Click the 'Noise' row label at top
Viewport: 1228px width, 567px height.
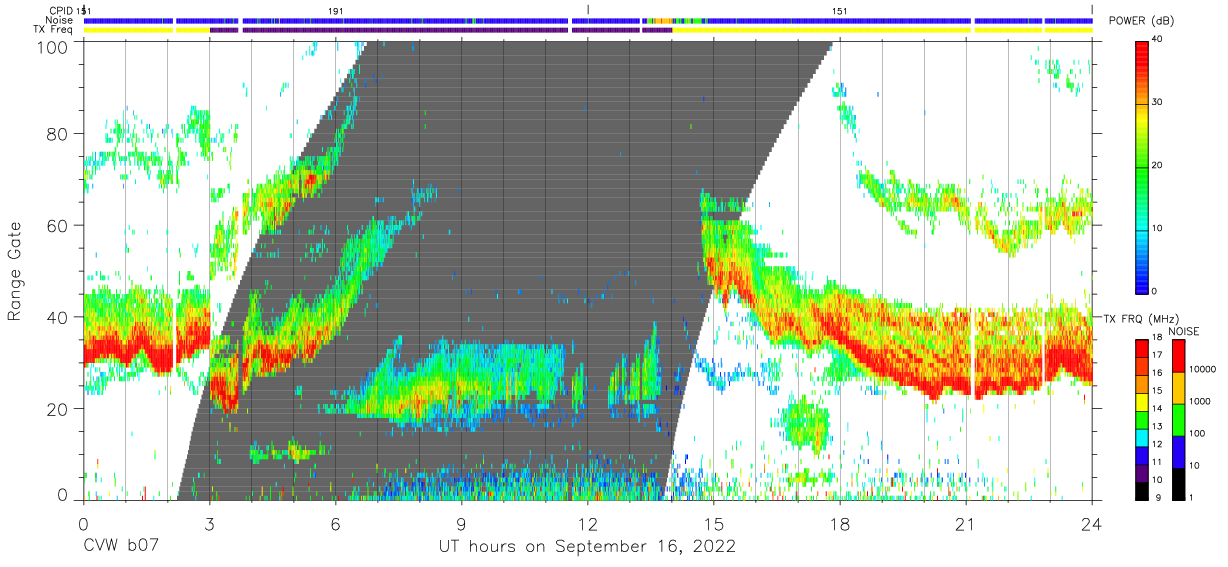pyautogui.click(x=60, y=20)
